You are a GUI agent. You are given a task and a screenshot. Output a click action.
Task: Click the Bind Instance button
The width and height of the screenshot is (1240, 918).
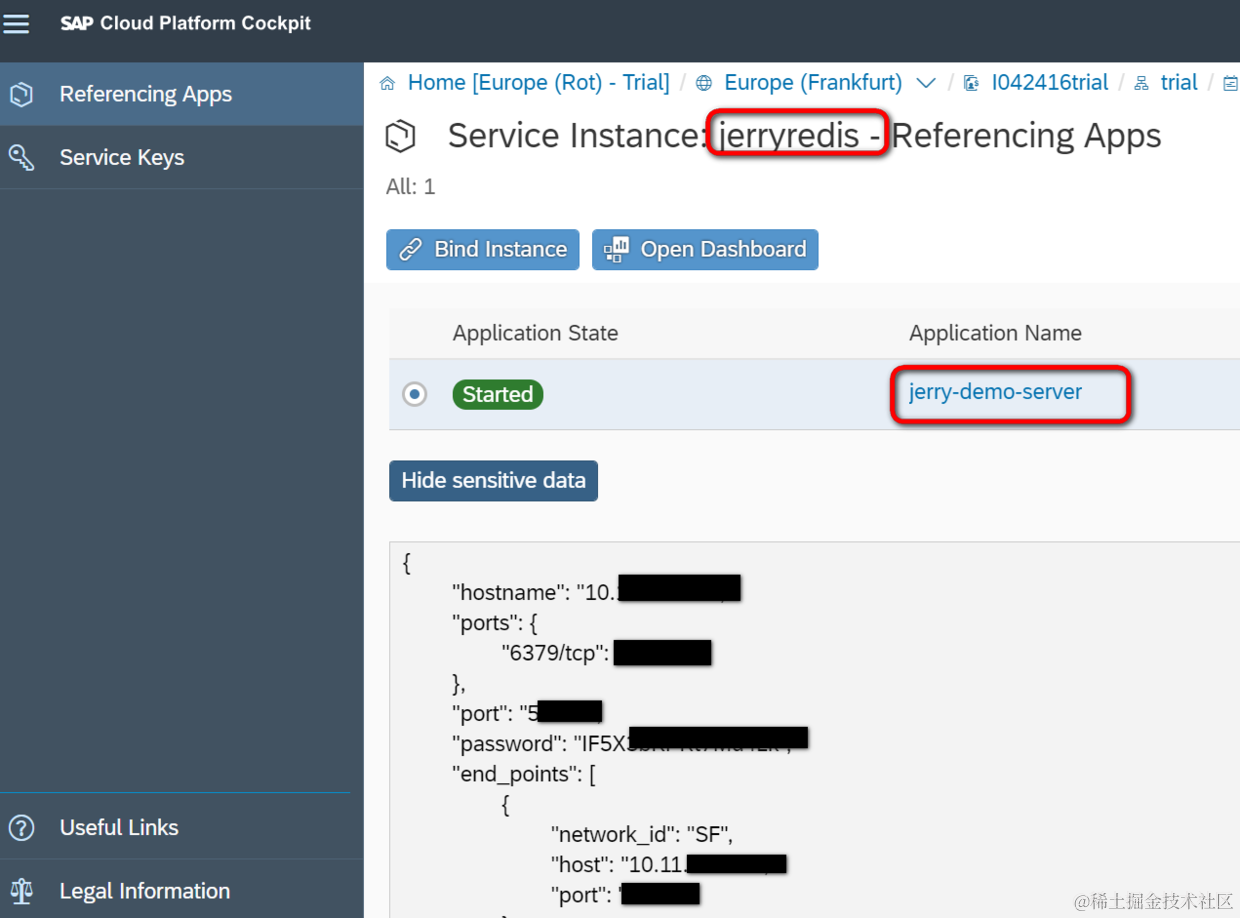483,250
